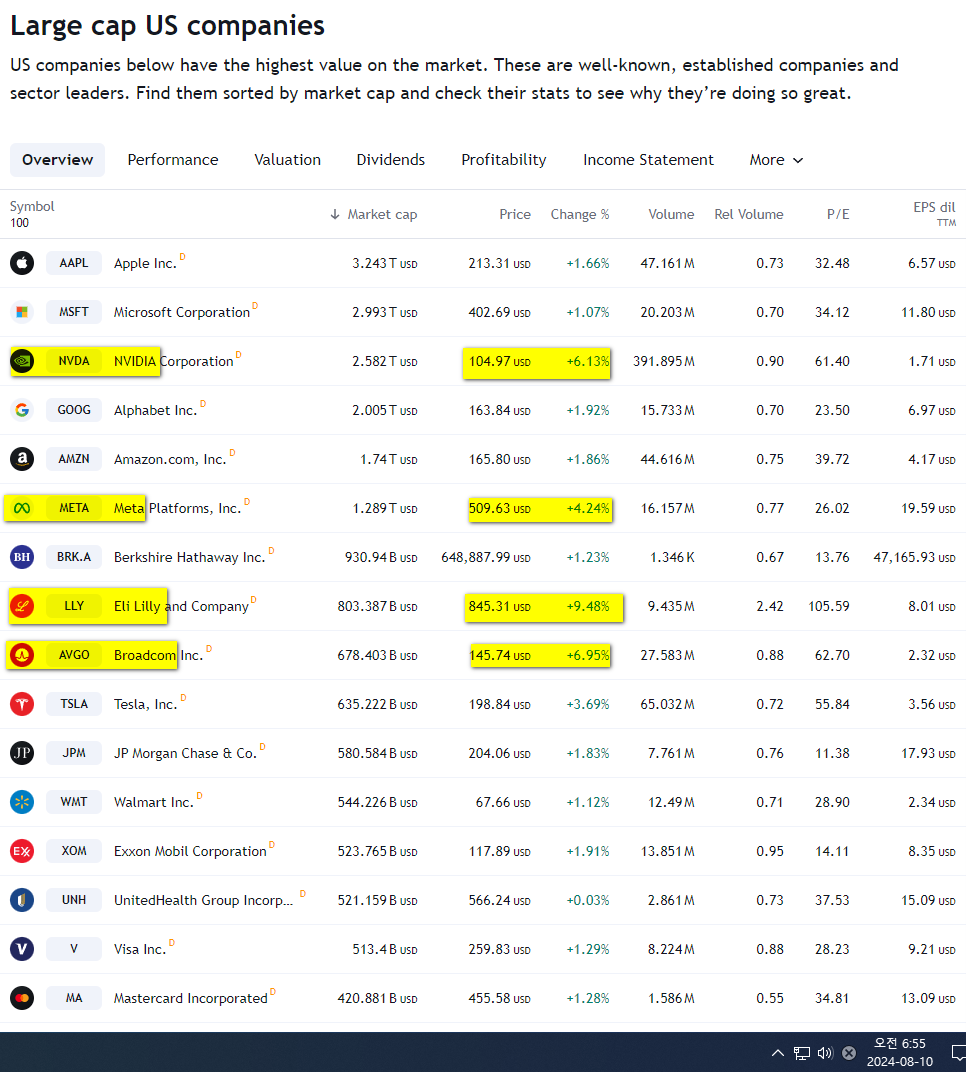Open the NVDA ticker symbol button
The height and width of the screenshot is (1072, 966).
(74, 361)
